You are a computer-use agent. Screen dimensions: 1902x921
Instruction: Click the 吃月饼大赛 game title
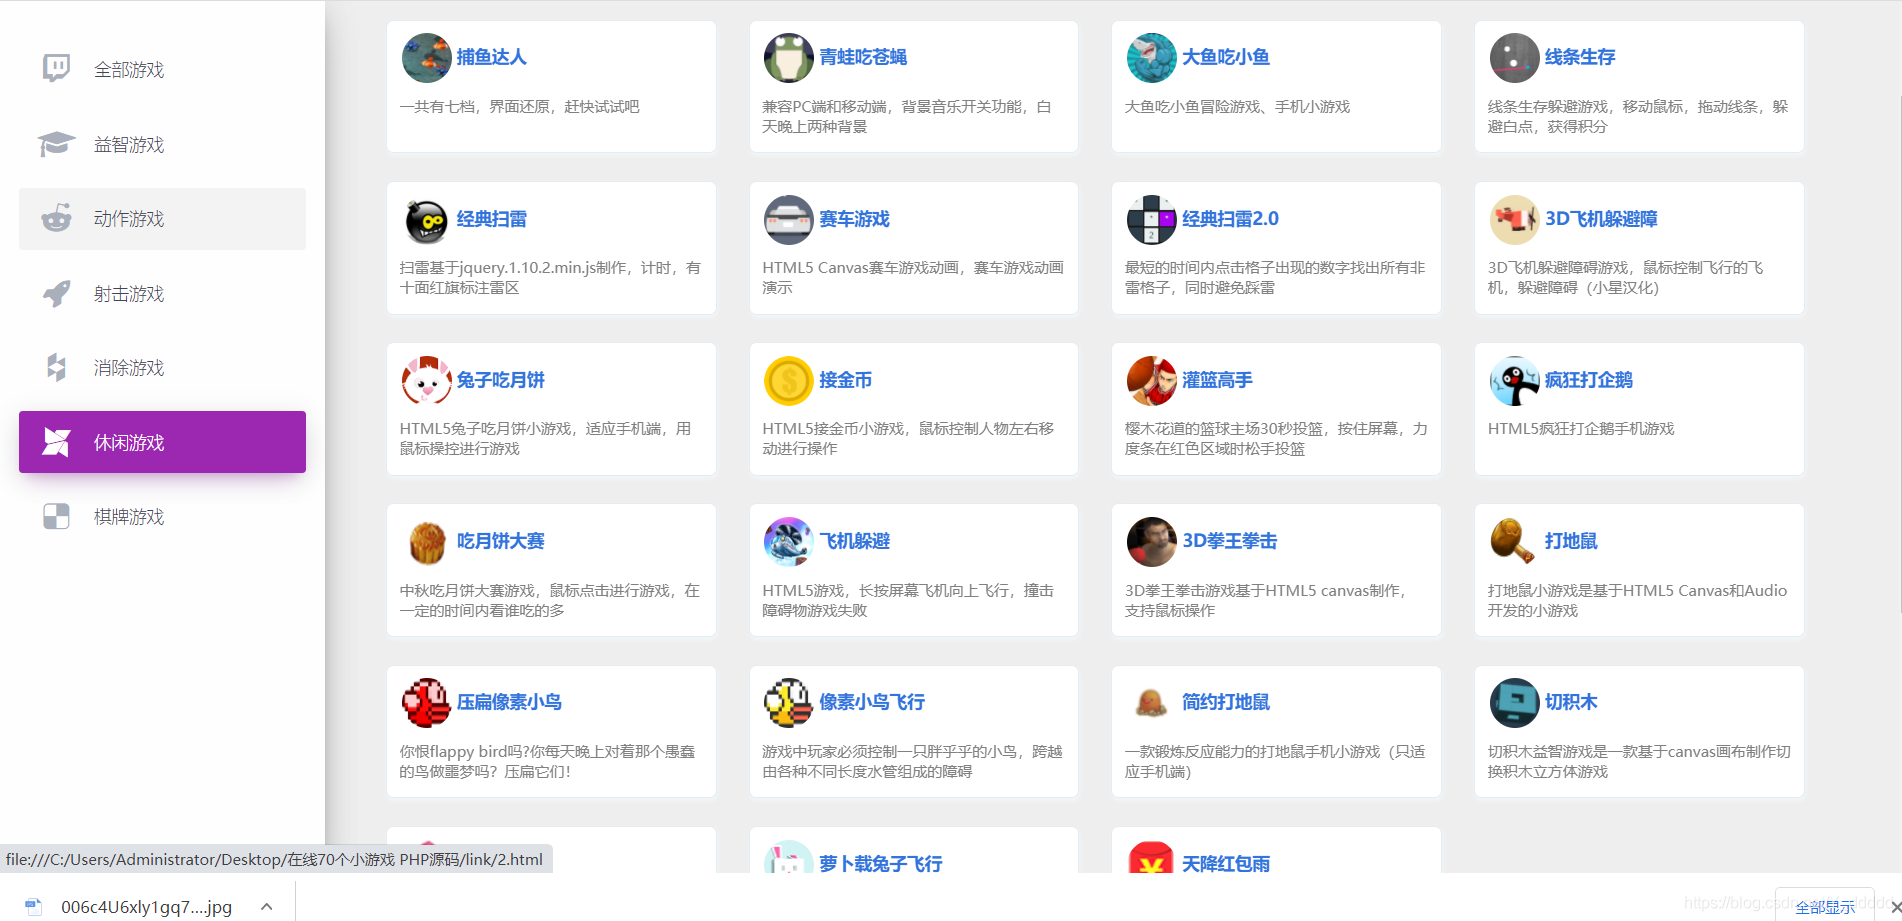coord(501,541)
